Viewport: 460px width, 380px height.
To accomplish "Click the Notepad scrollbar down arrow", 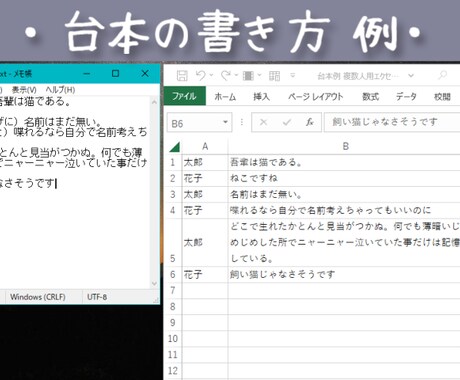I will click(154, 284).
